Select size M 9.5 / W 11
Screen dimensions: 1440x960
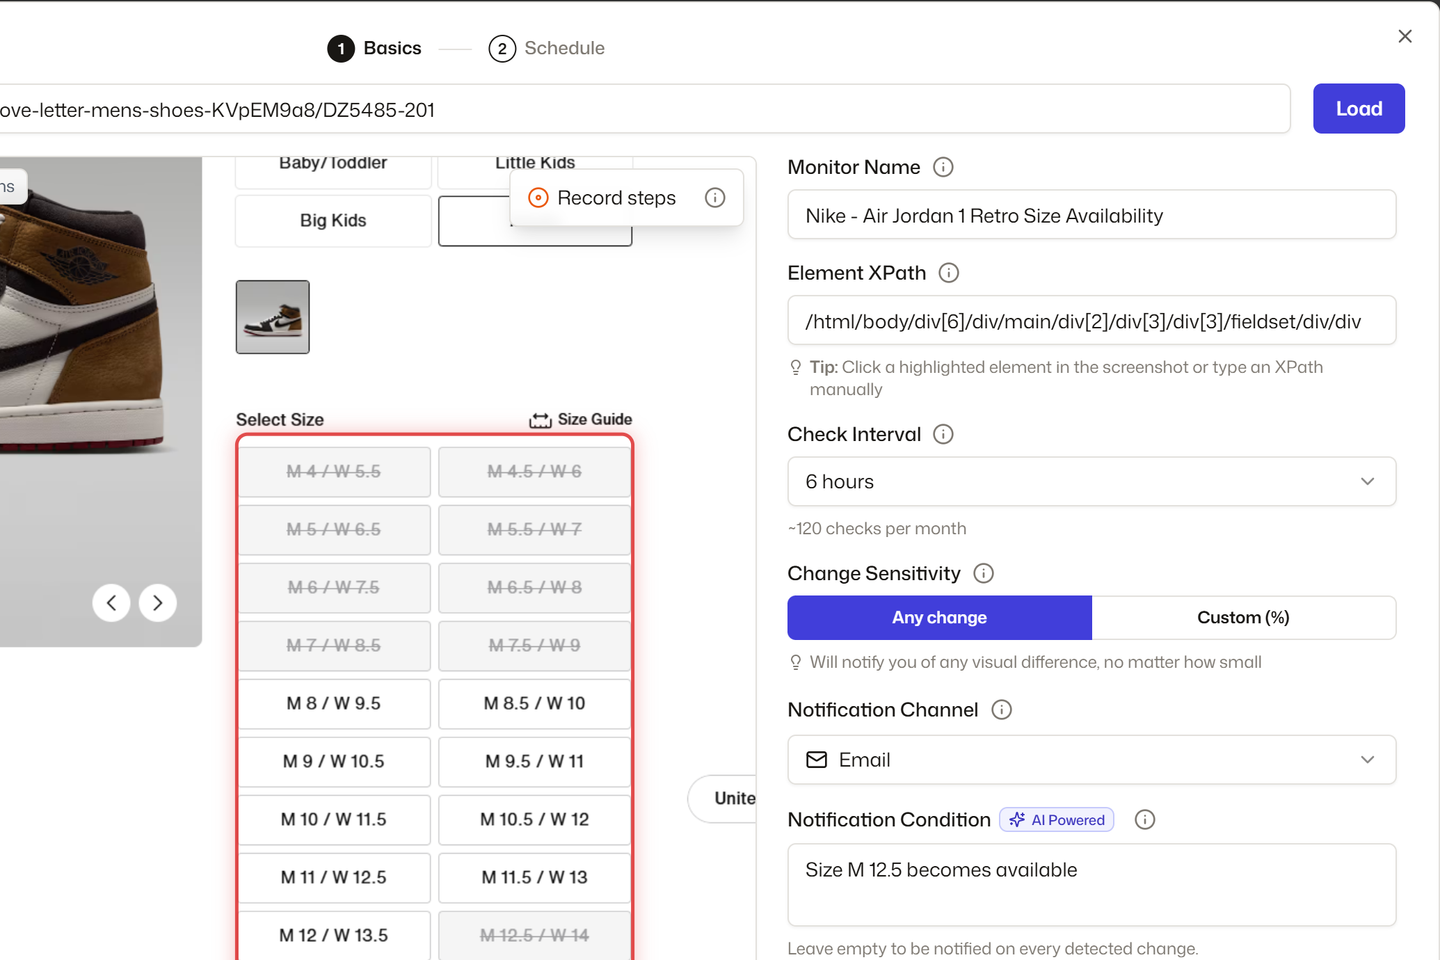(535, 762)
